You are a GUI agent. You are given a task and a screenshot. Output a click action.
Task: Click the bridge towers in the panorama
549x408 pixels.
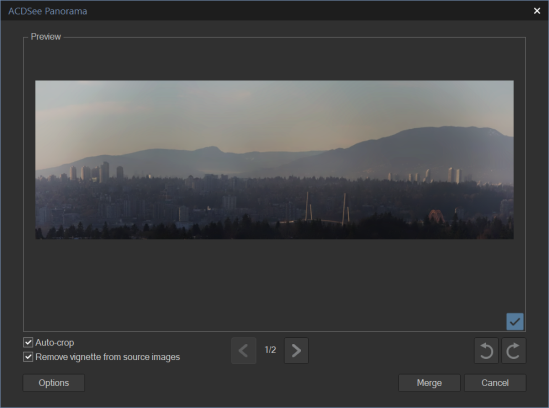coord(327,209)
